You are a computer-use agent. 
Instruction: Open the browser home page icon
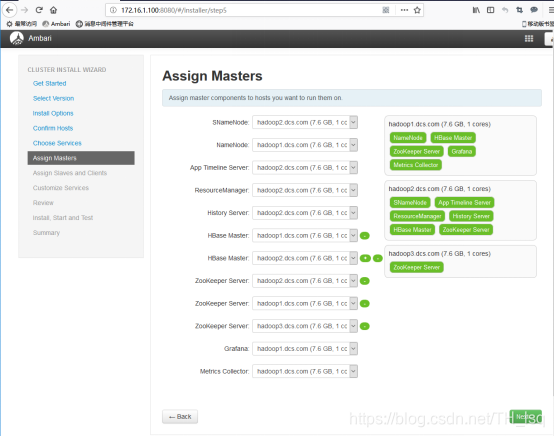(x=53, y=10)
